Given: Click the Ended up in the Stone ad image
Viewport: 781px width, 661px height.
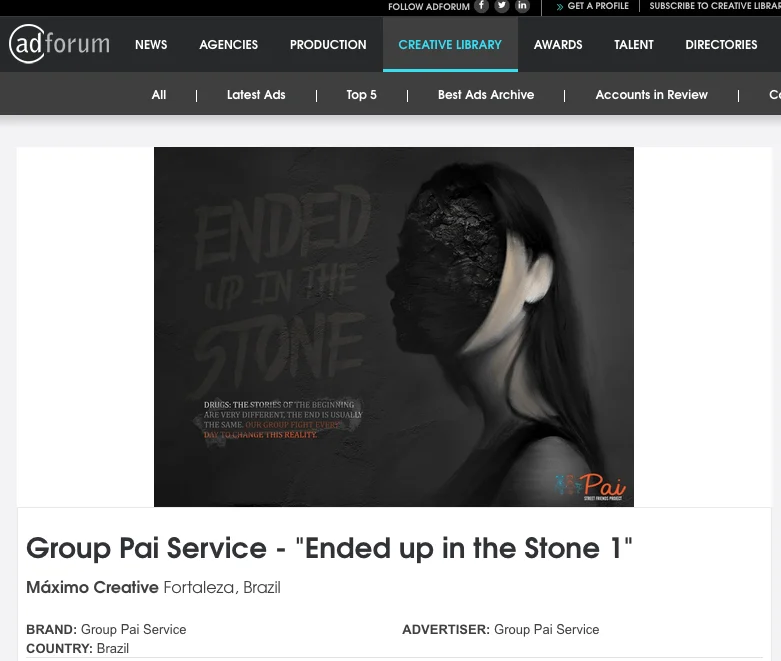Looking at the screenshot, I should [x=394, y=327].
